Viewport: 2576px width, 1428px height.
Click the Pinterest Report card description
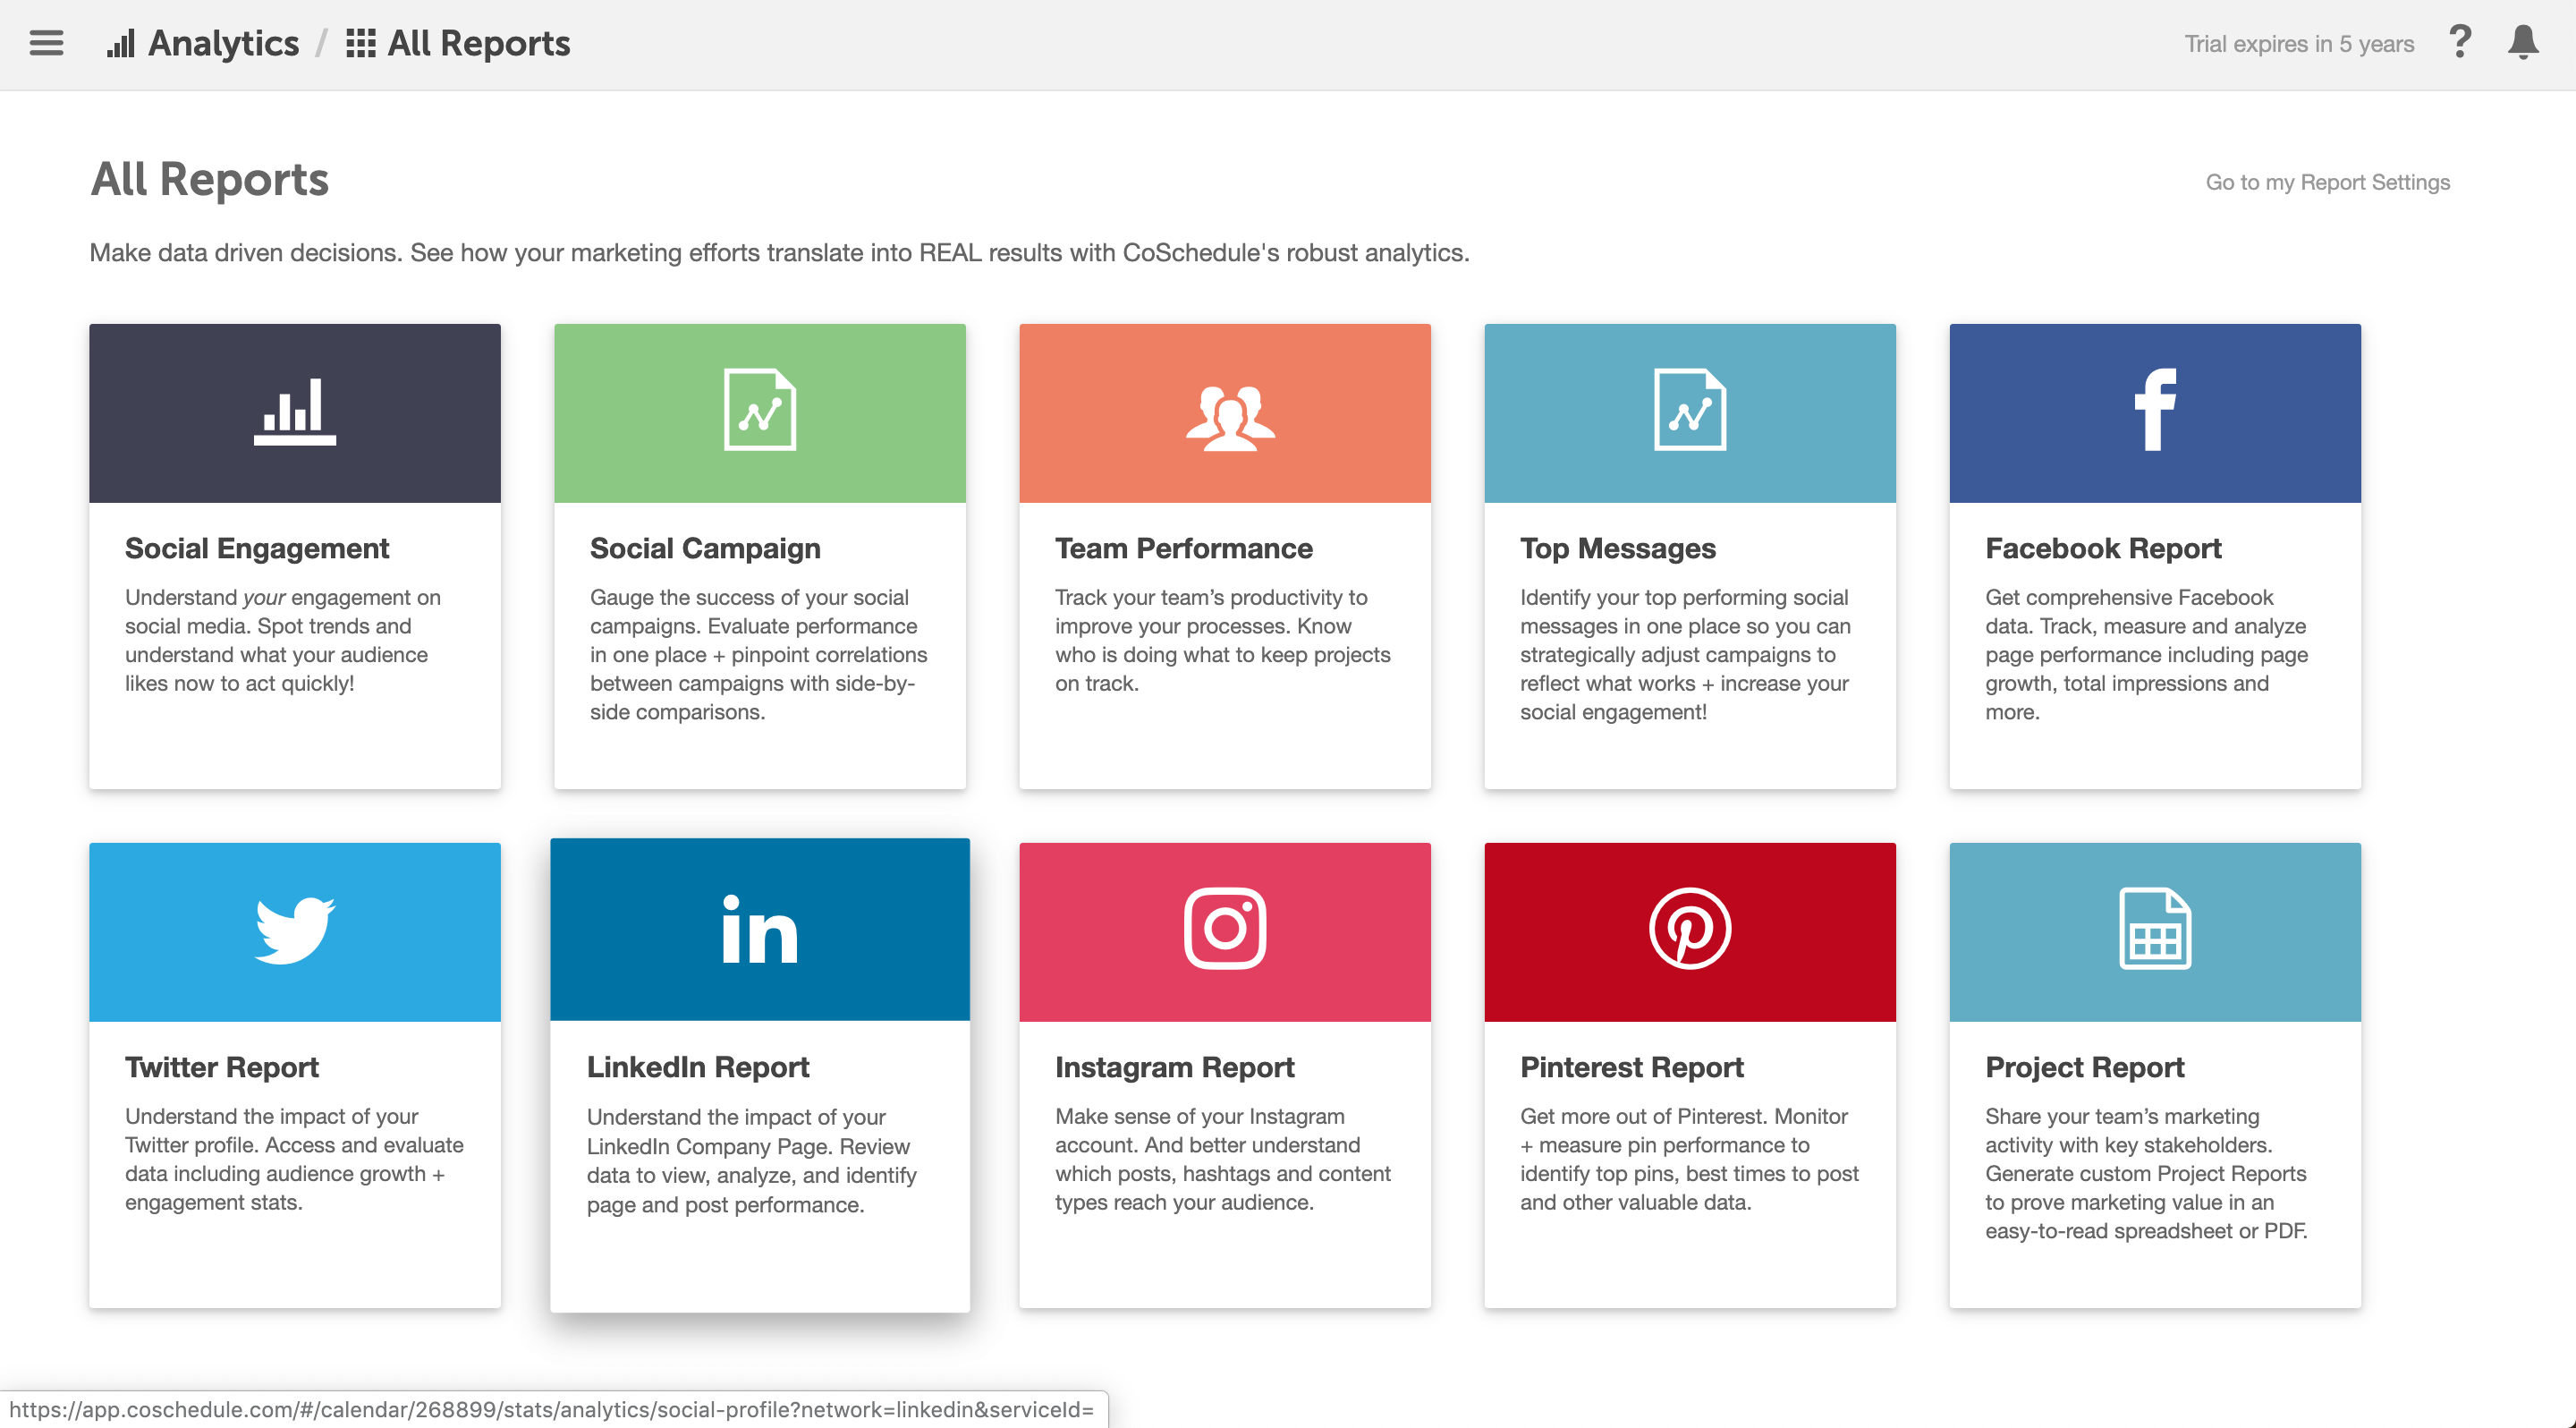pos(1690,1159)
